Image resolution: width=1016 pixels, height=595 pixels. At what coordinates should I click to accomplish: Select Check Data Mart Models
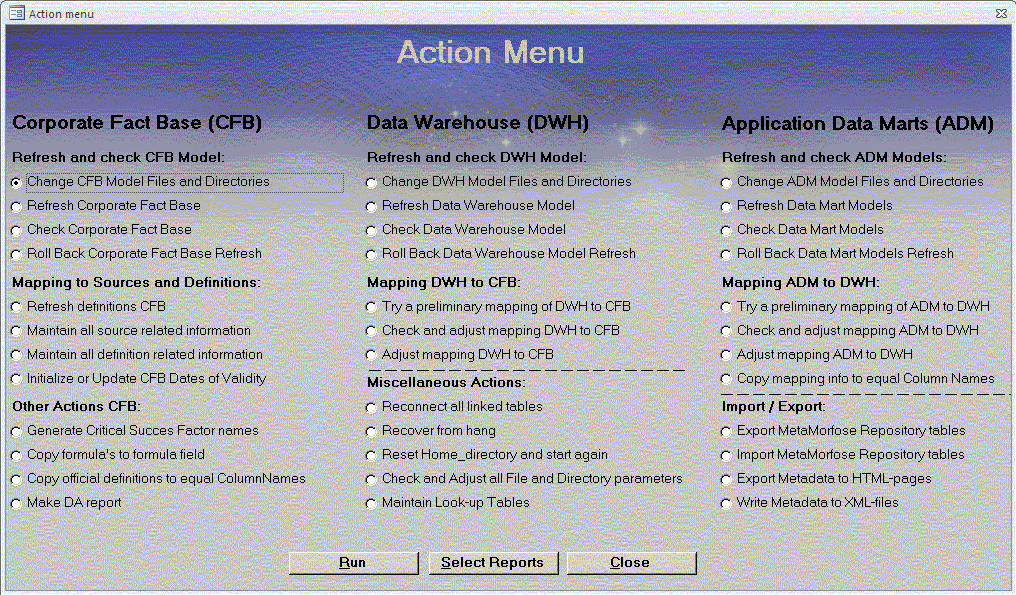tap(726, 231)
